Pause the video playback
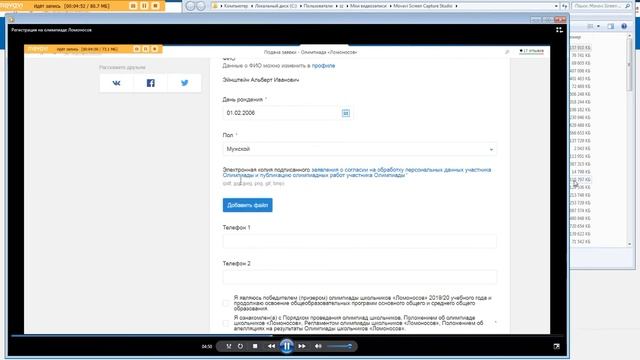 287,346
